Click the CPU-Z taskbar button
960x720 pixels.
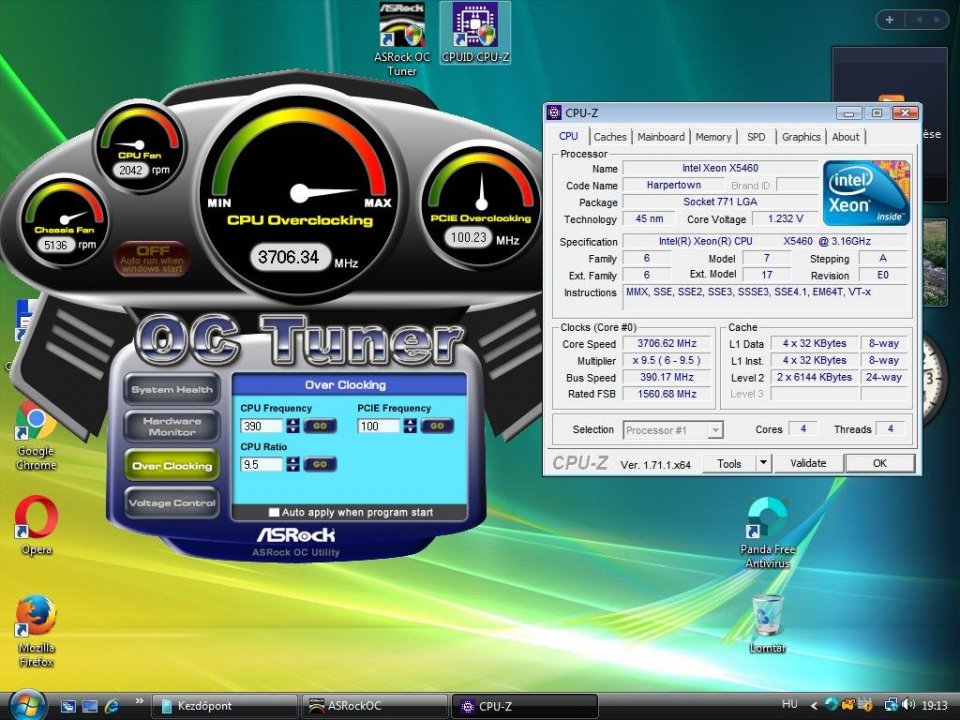[x=525, y=706]
